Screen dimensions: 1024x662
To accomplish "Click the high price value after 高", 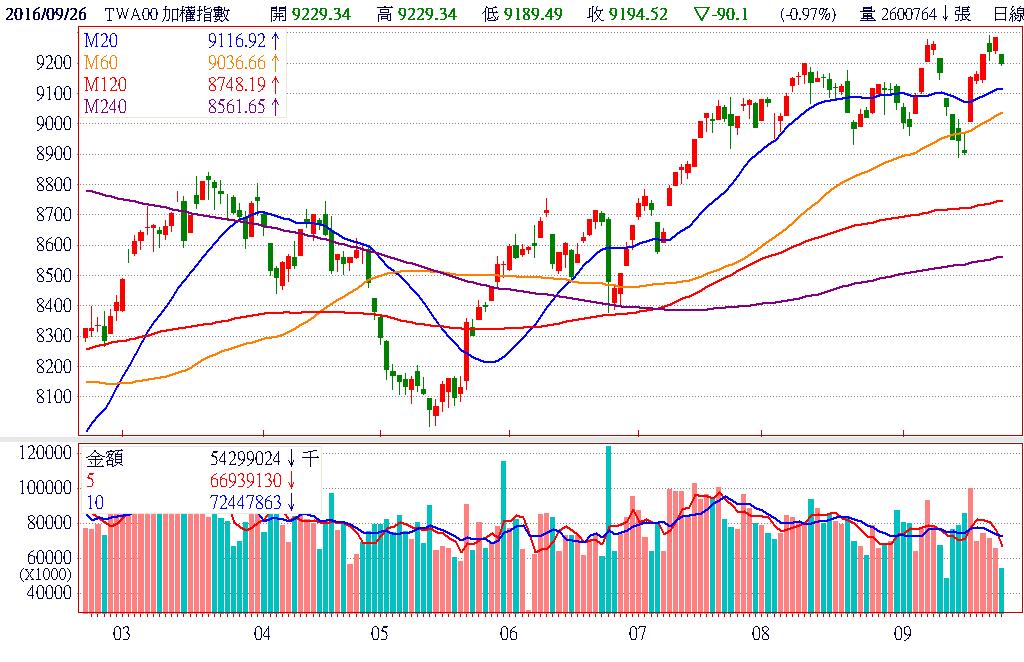I will point(426,14).
